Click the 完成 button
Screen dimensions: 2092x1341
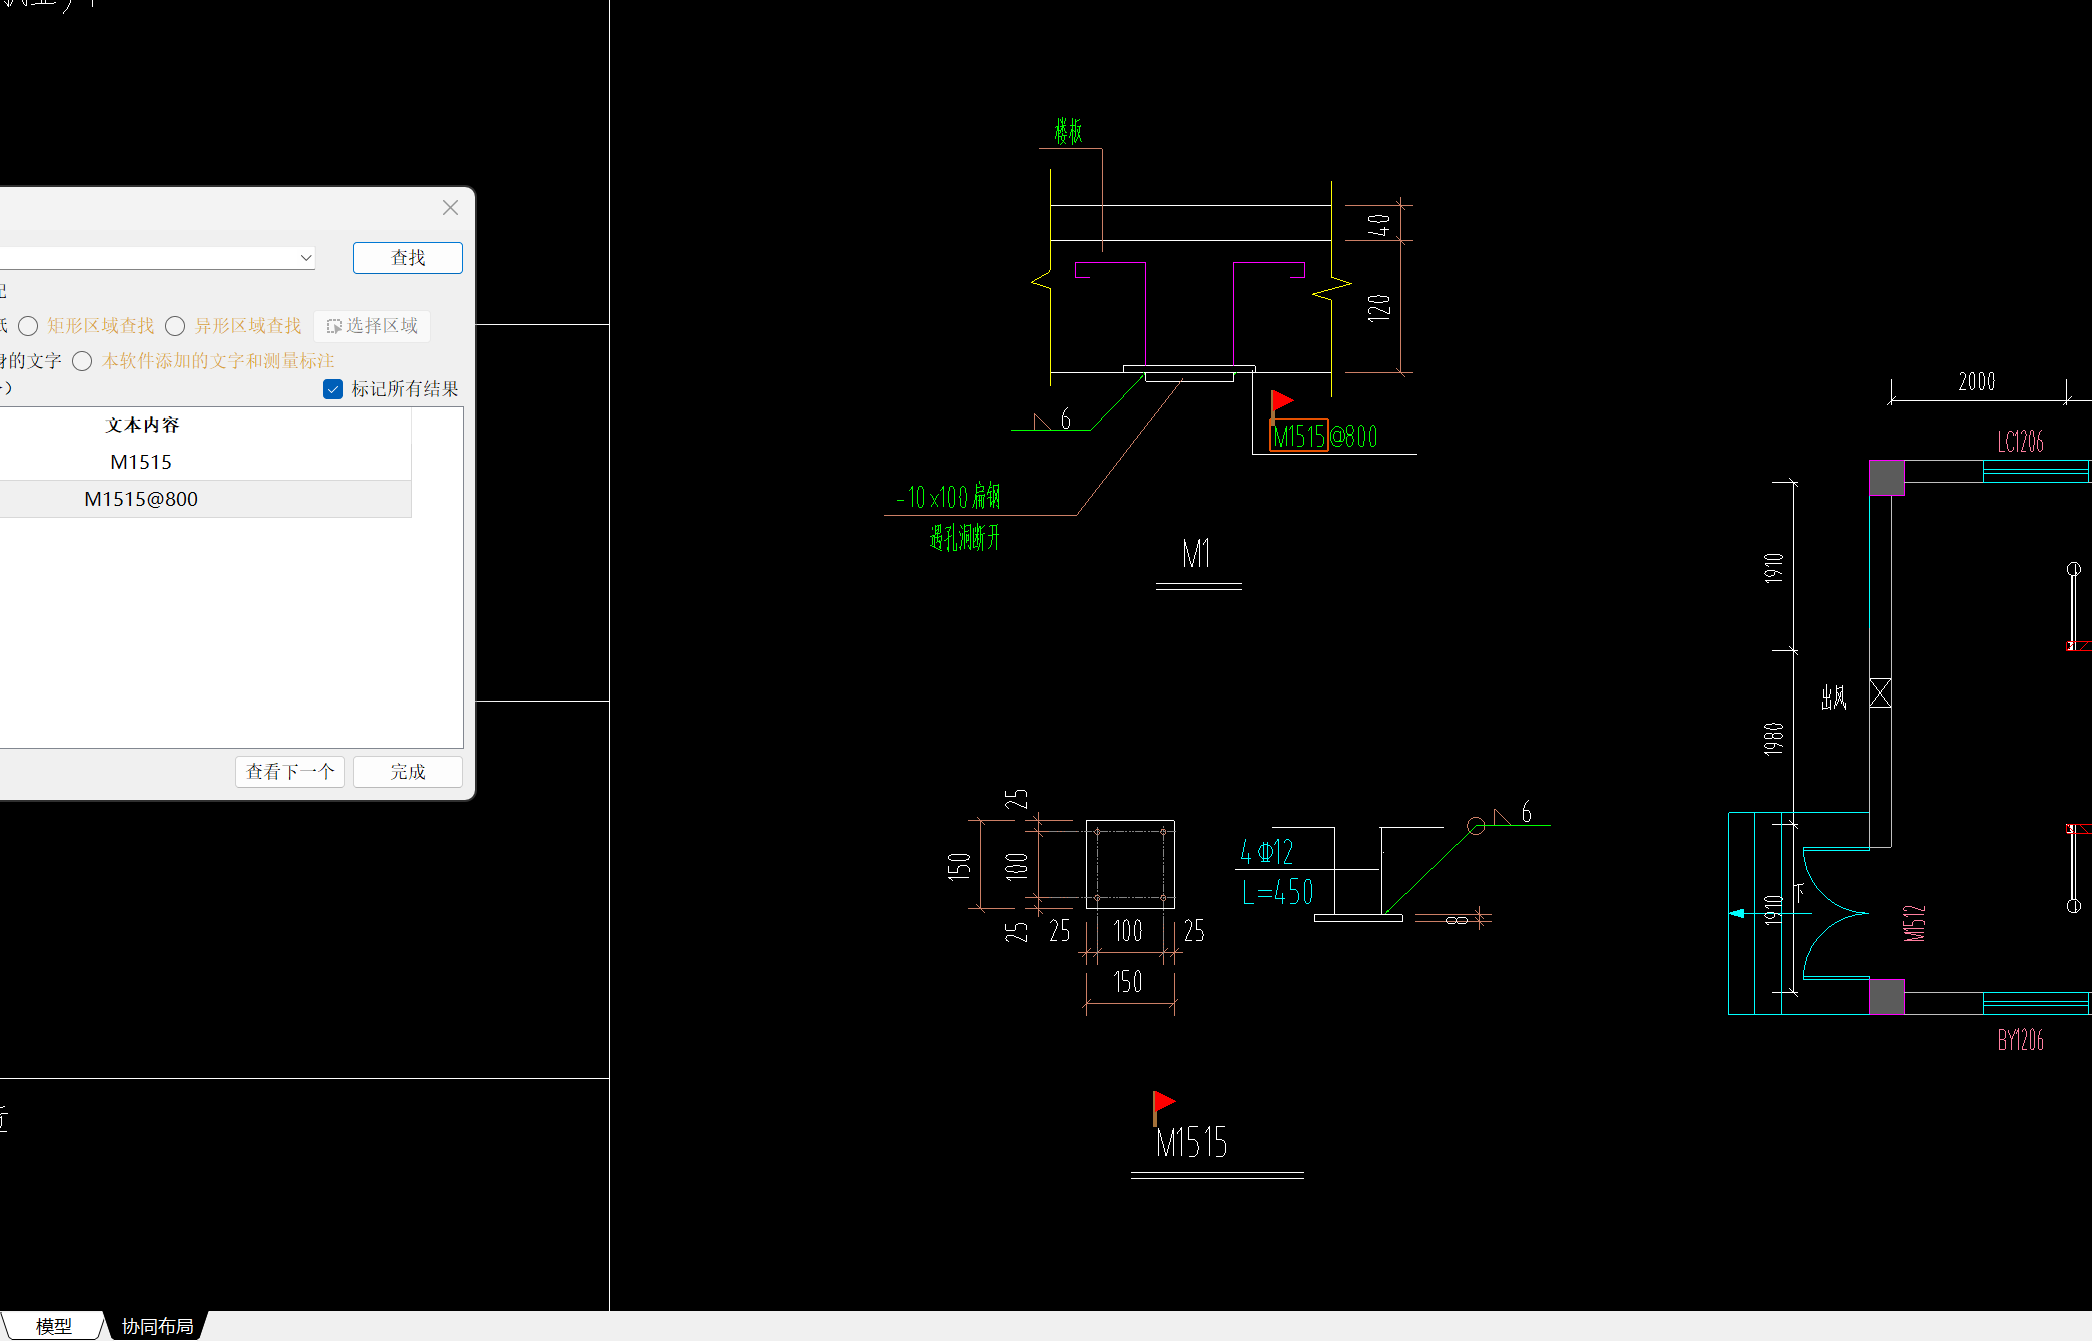407,772
